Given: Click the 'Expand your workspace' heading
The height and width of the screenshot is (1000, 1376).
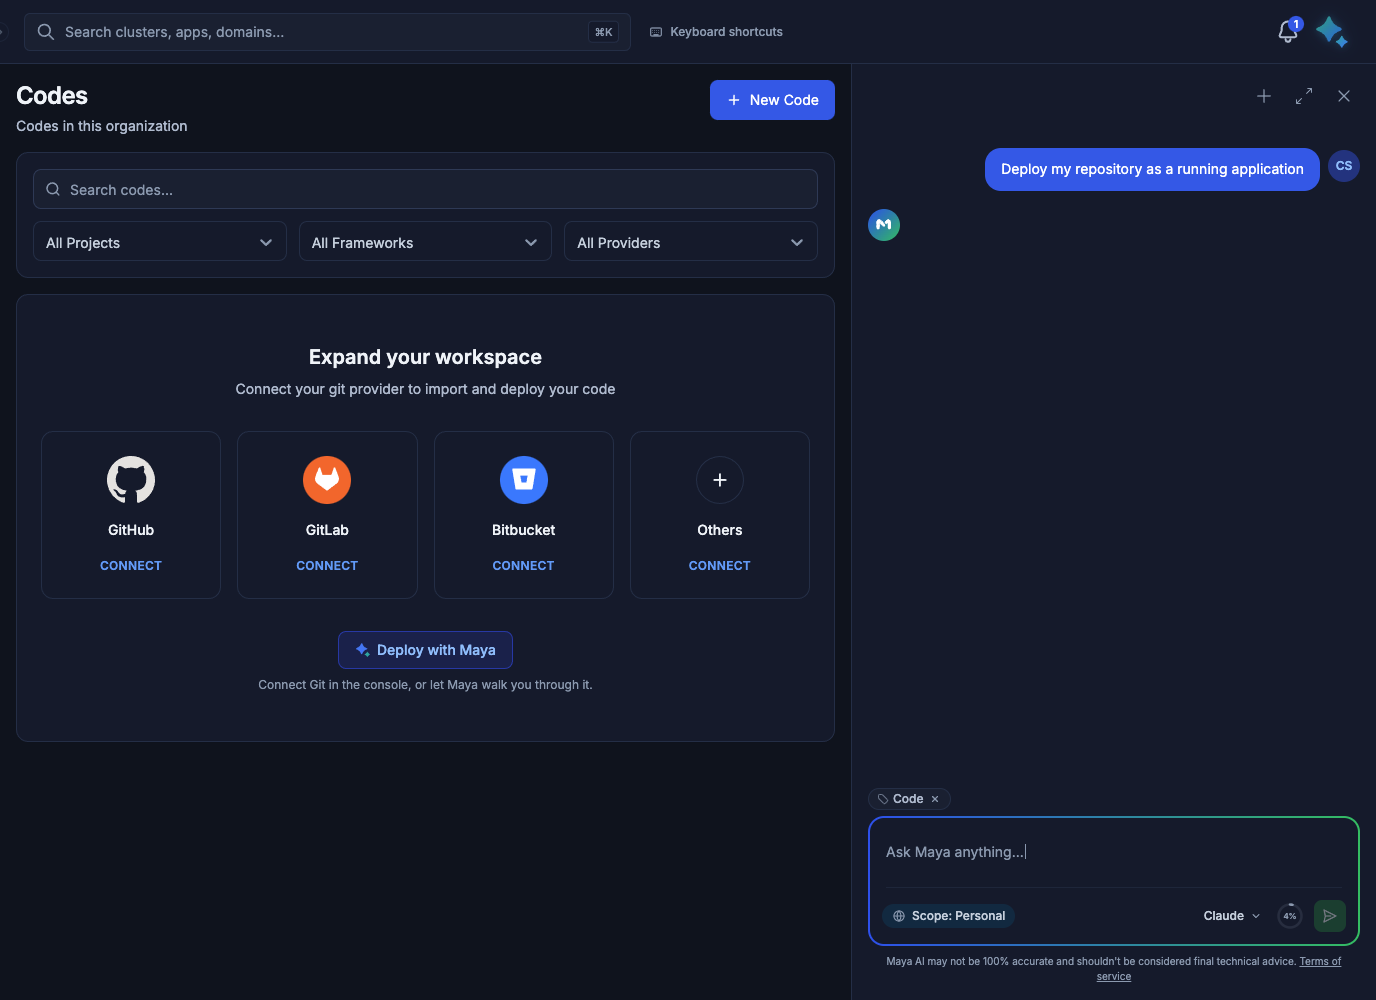Looking at the screenshot, I should pos(425,357).
